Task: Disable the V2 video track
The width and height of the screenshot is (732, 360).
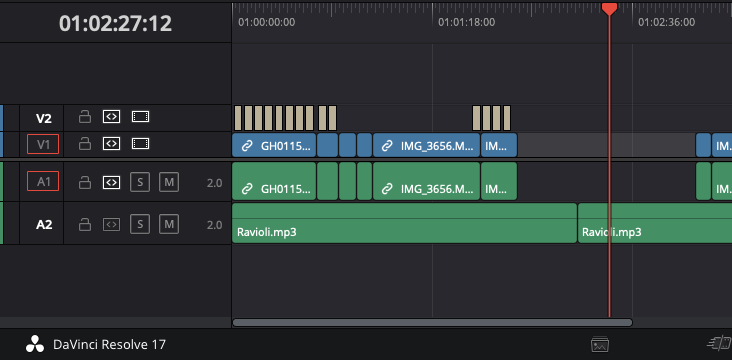Action: click(x=140, y=117)
